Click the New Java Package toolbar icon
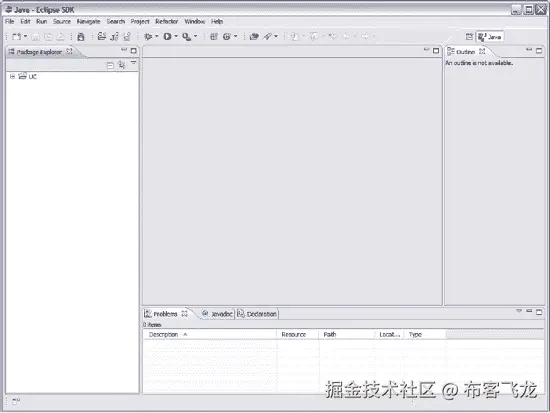Screen dimensions: 550x413 214,36
